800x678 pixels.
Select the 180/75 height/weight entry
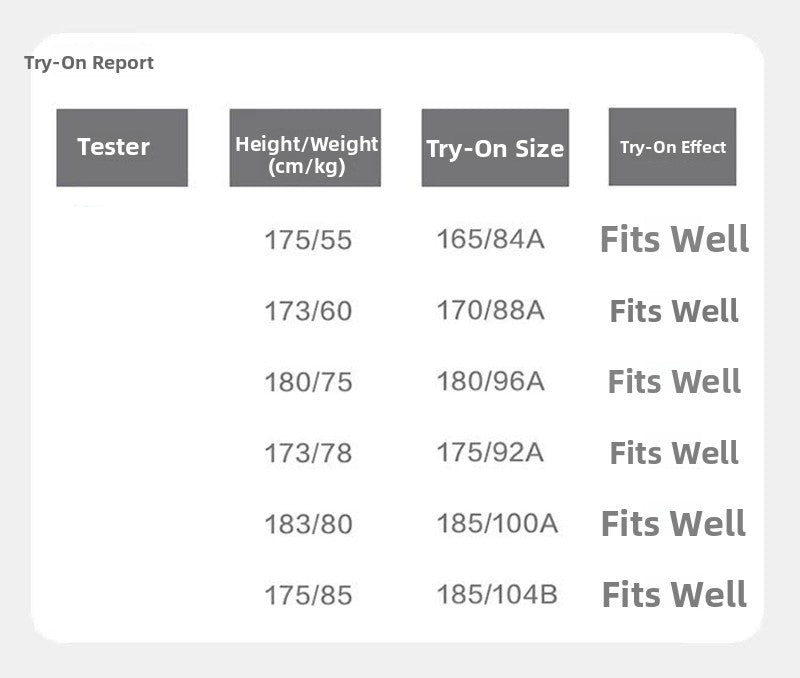[x=308, y=383]
